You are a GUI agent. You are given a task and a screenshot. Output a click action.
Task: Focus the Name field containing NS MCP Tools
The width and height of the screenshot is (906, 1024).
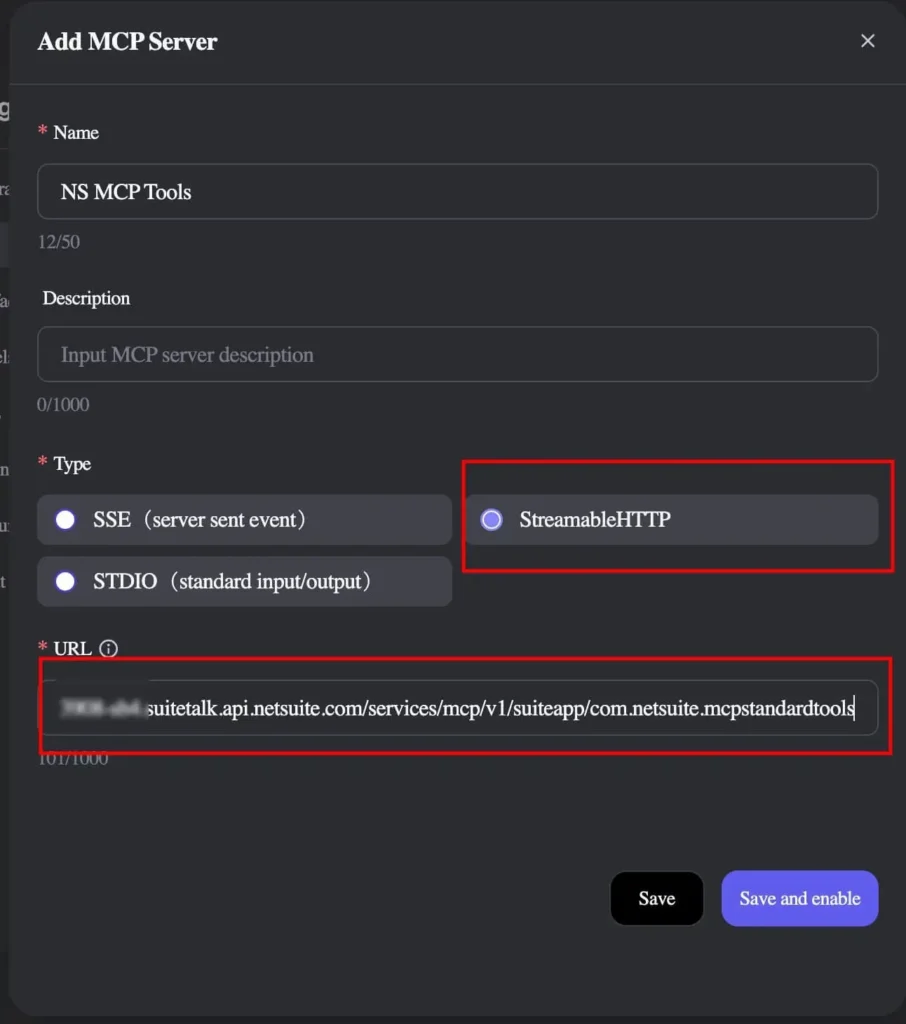(457, 192)
